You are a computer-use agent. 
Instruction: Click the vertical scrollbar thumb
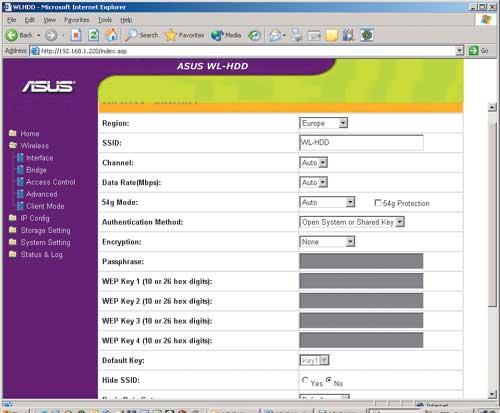(x=492, y=214)
